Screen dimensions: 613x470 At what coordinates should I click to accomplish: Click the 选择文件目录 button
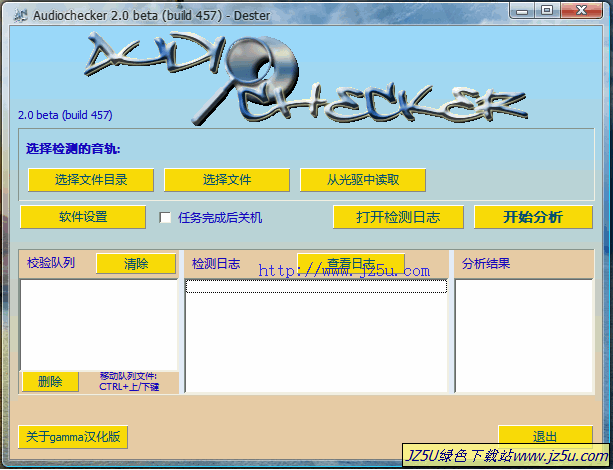(x=91, y=180)
